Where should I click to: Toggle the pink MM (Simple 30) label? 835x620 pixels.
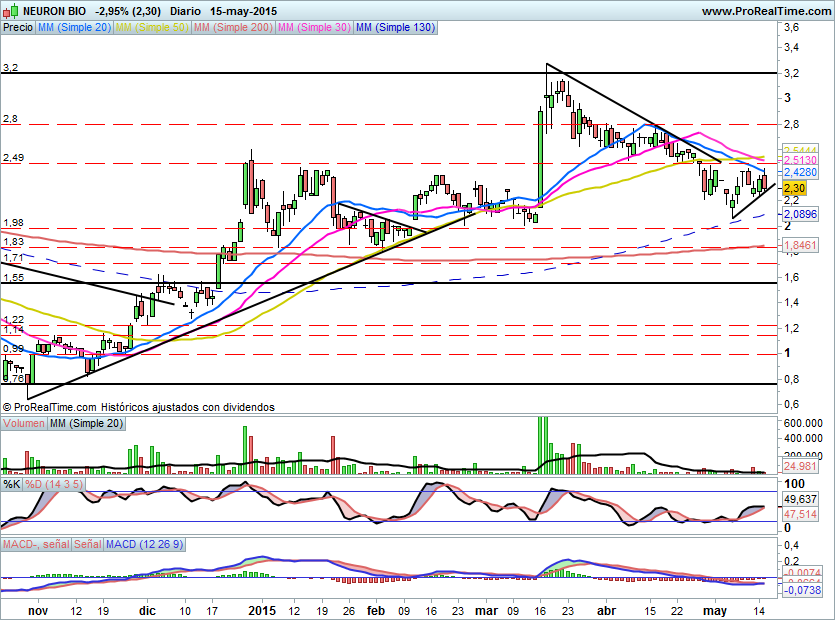(313, 28)
